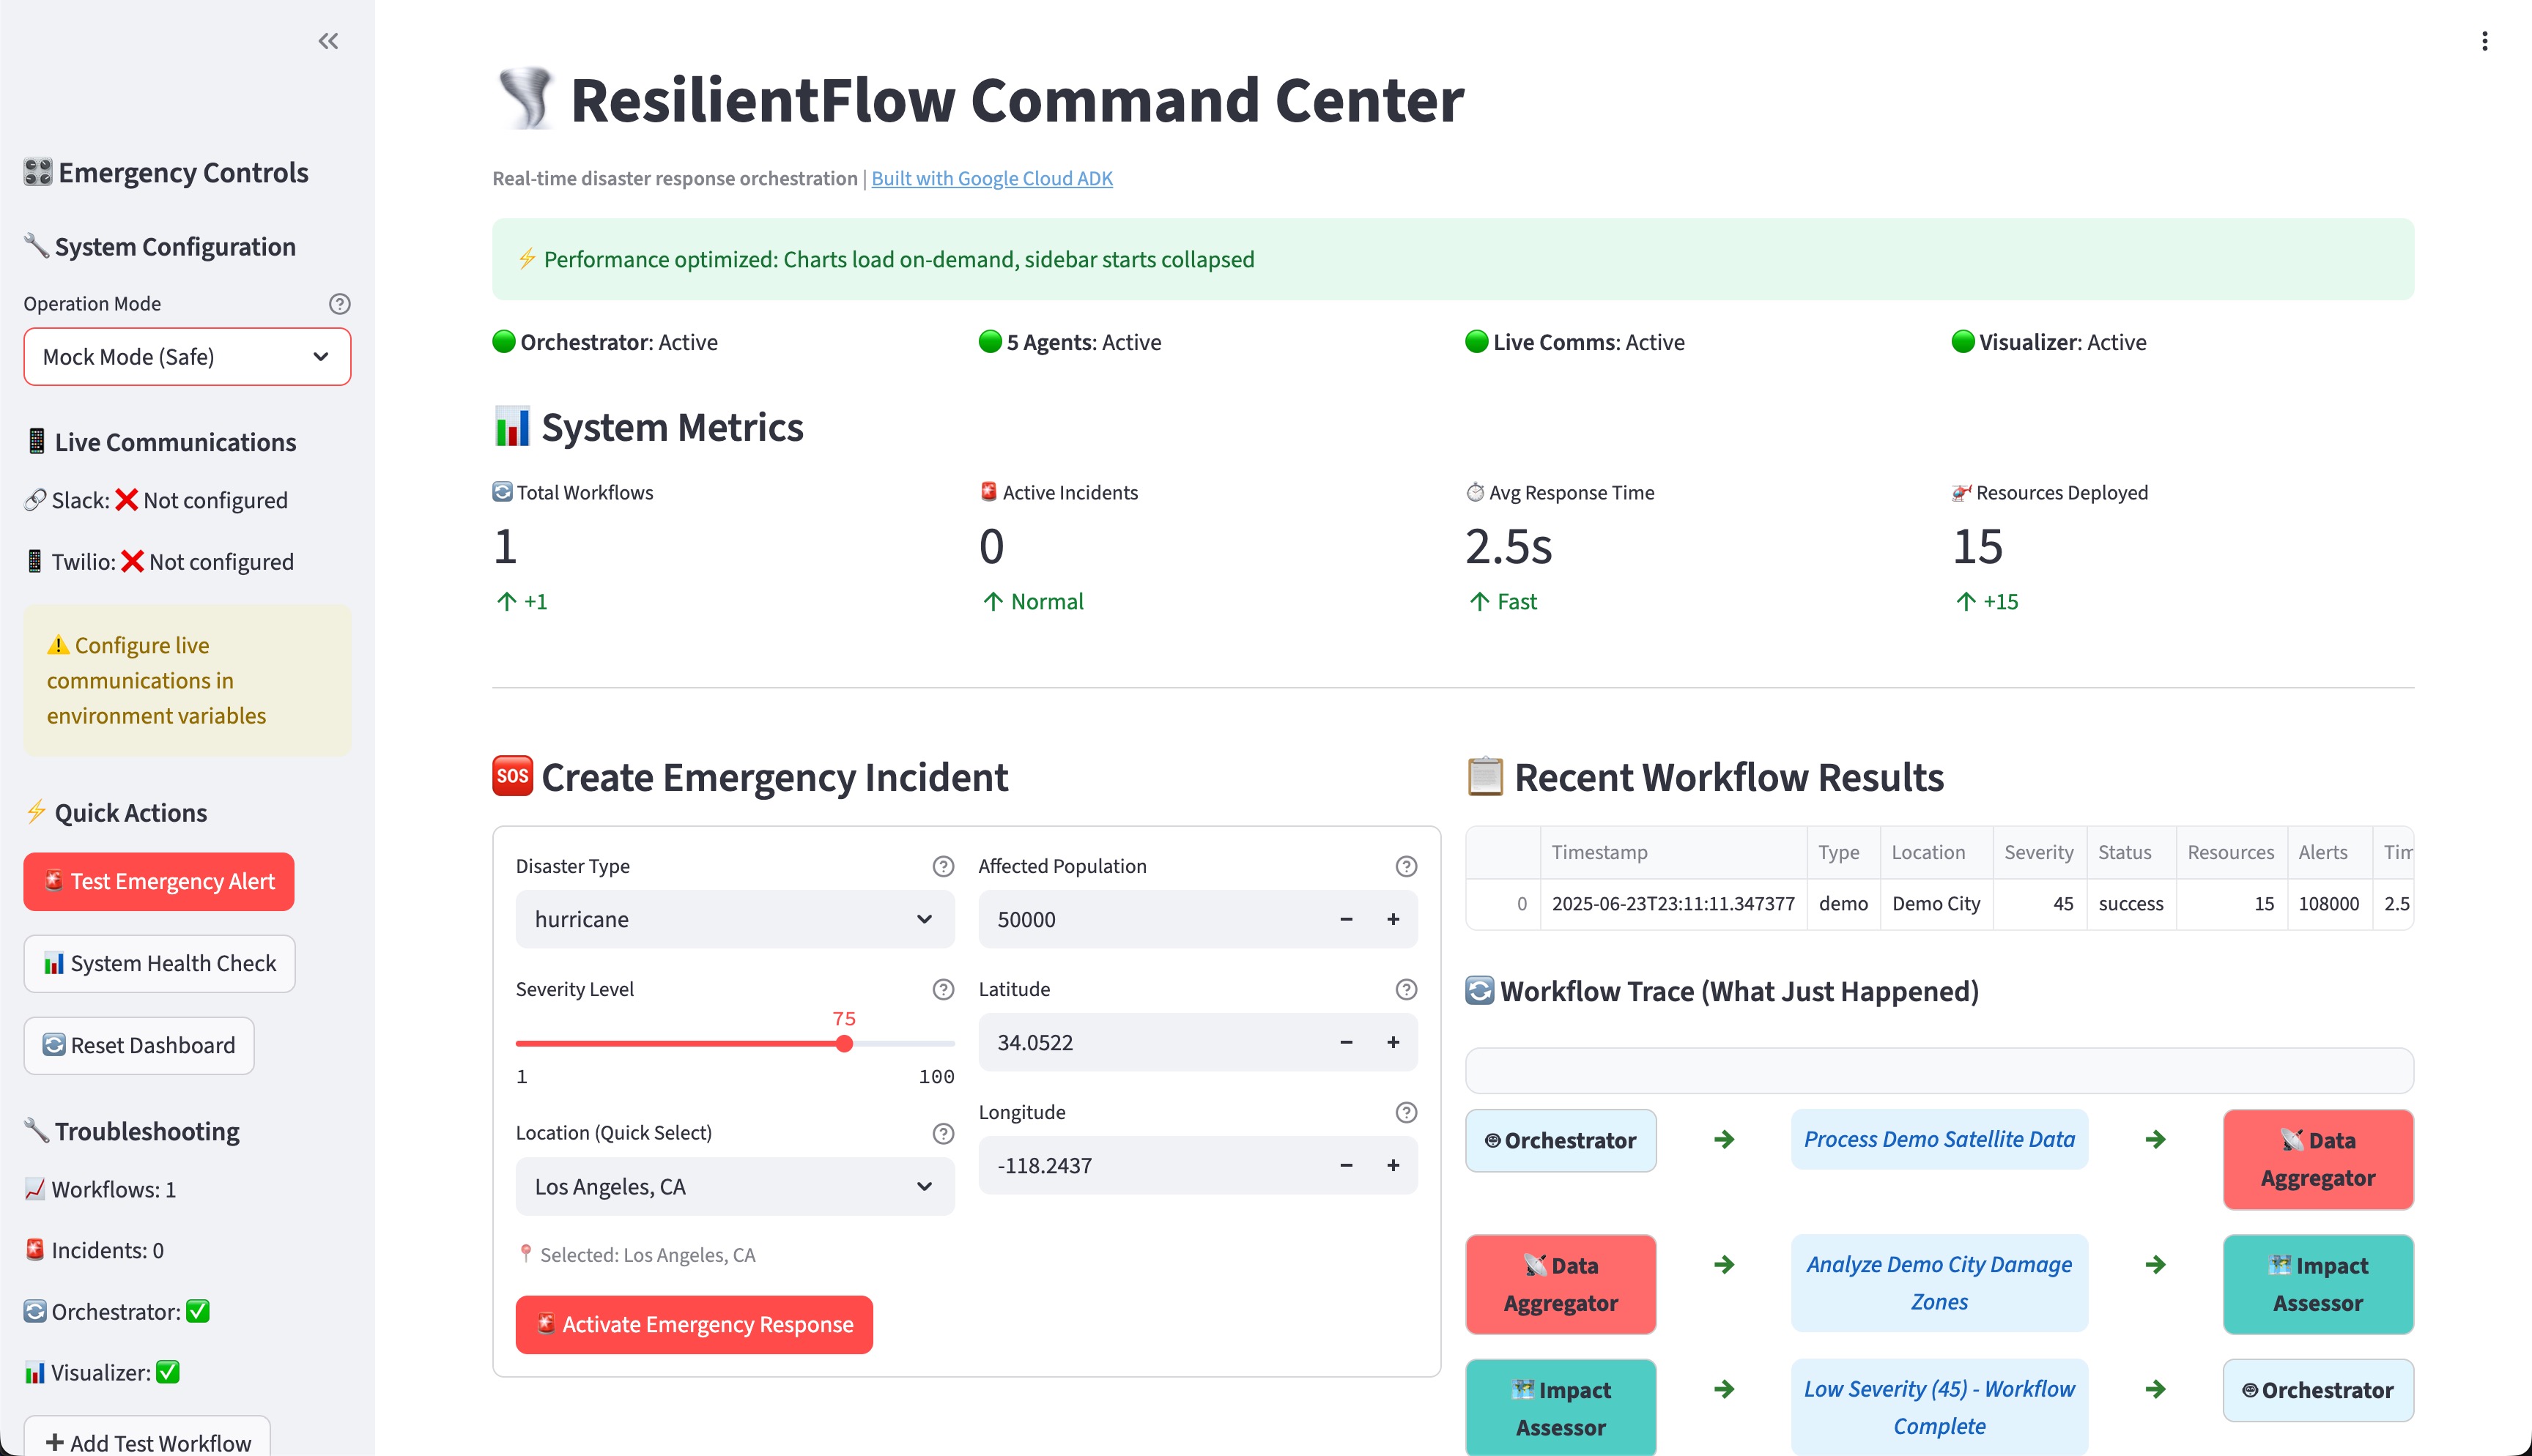Click the Severity Level slider handle
The width and height of the screenshot is (2532, 1456).
click(x=844, y=1044)
